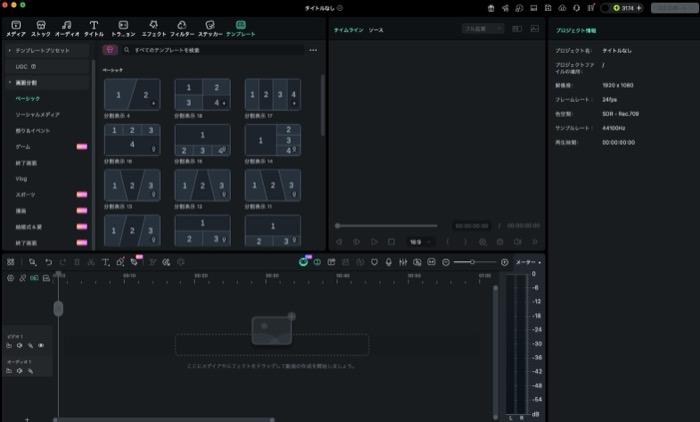Open the Audio (オーディオ) tab
Screen dimensions: 700x422
coord(67,28)
